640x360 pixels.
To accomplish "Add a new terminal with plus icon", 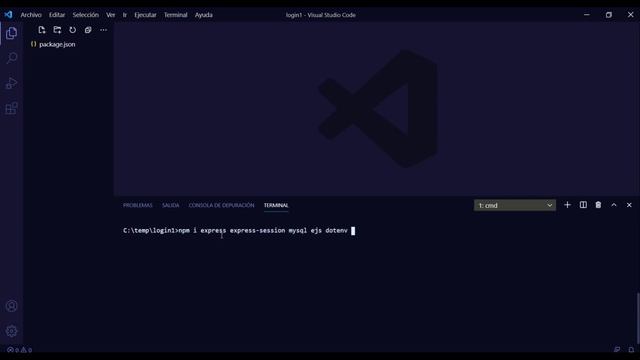I will 567,205.
